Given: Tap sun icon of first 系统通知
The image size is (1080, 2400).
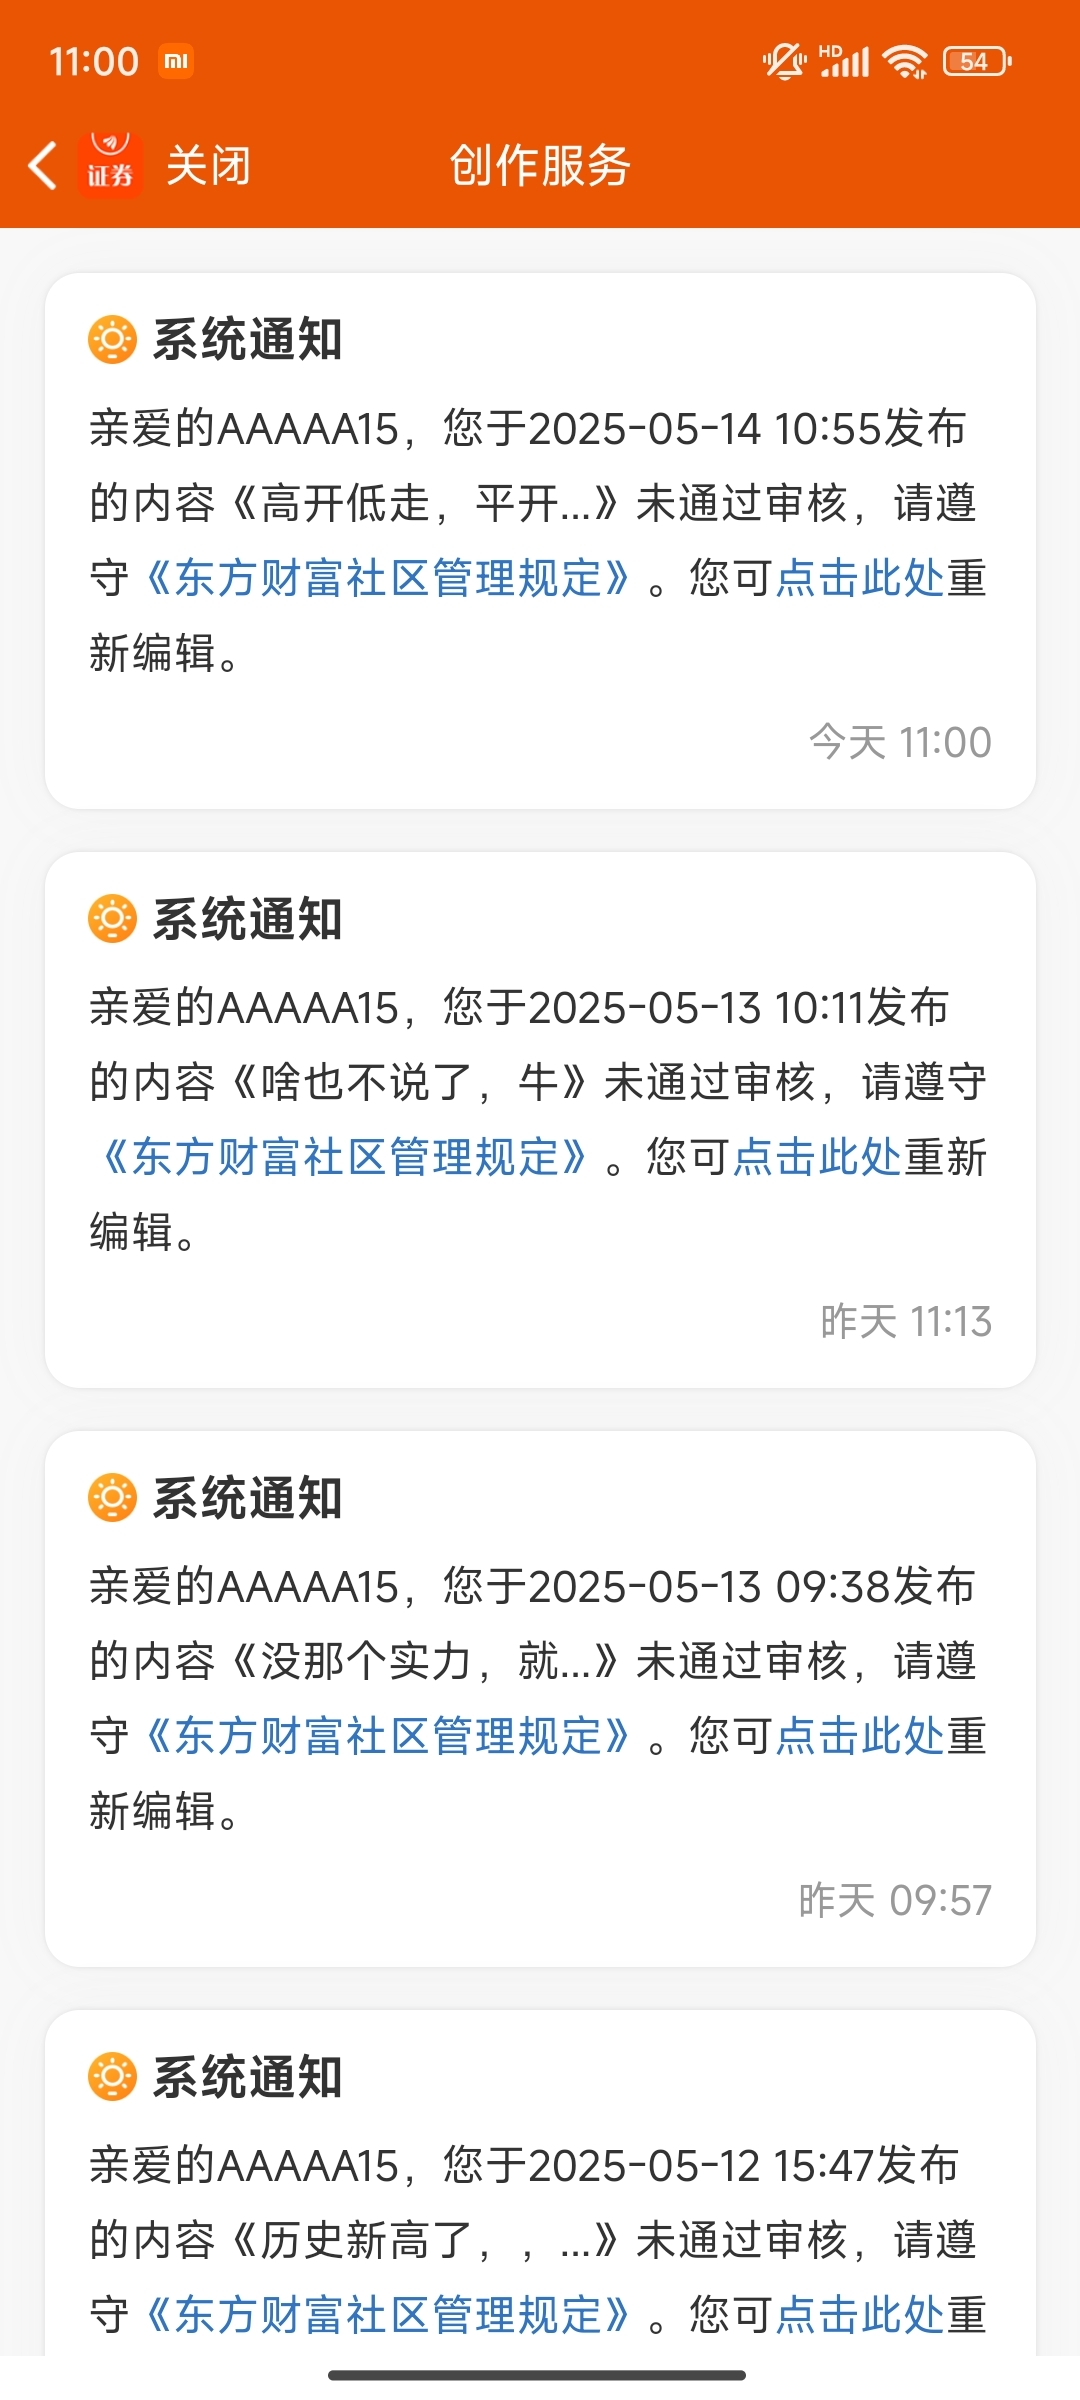Looking at the screenshot, I should tap(112, 340).
